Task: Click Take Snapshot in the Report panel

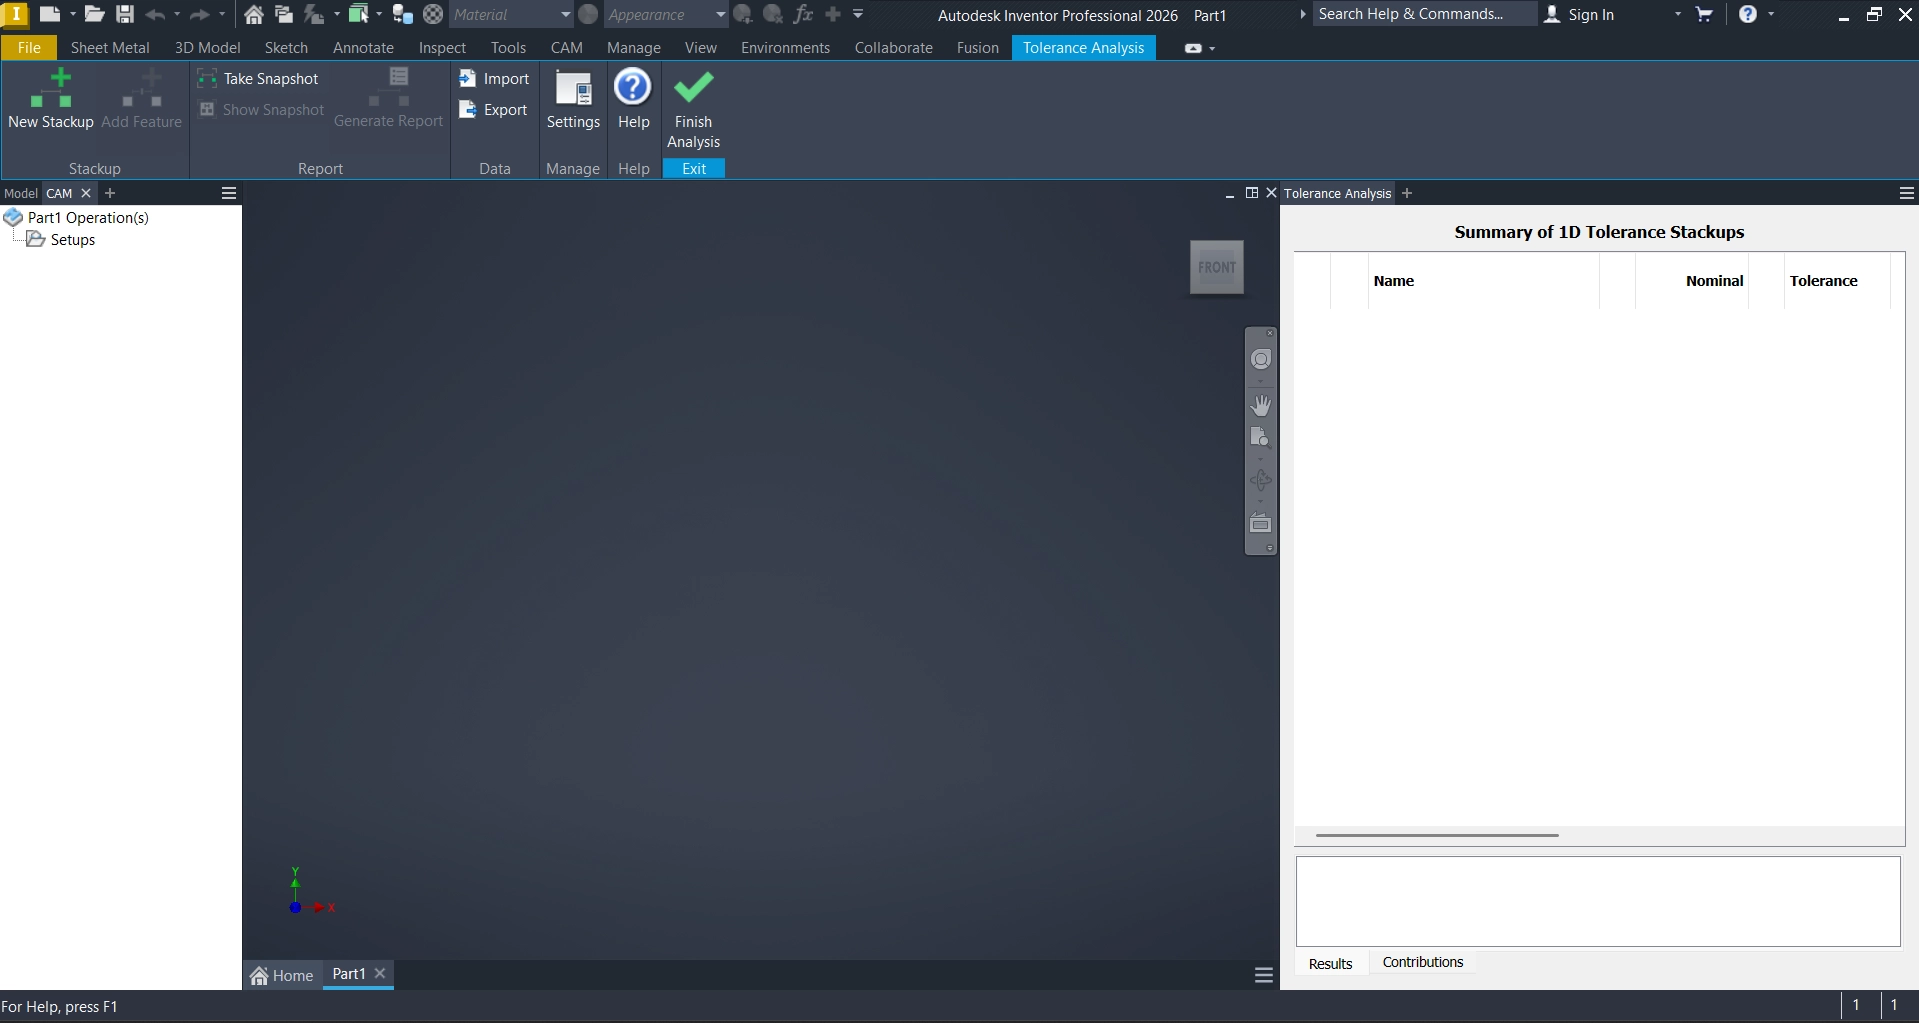Action: (x=259, y=79)
